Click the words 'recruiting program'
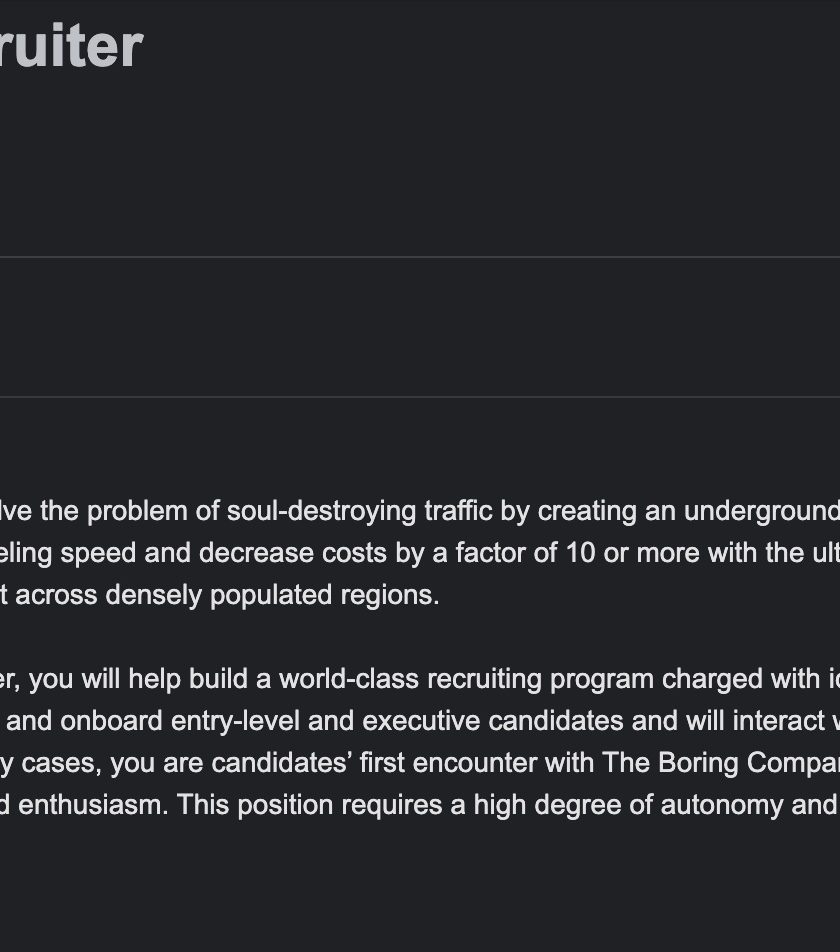The width and height of the screenshot is (840, 952). pos(541,679)
